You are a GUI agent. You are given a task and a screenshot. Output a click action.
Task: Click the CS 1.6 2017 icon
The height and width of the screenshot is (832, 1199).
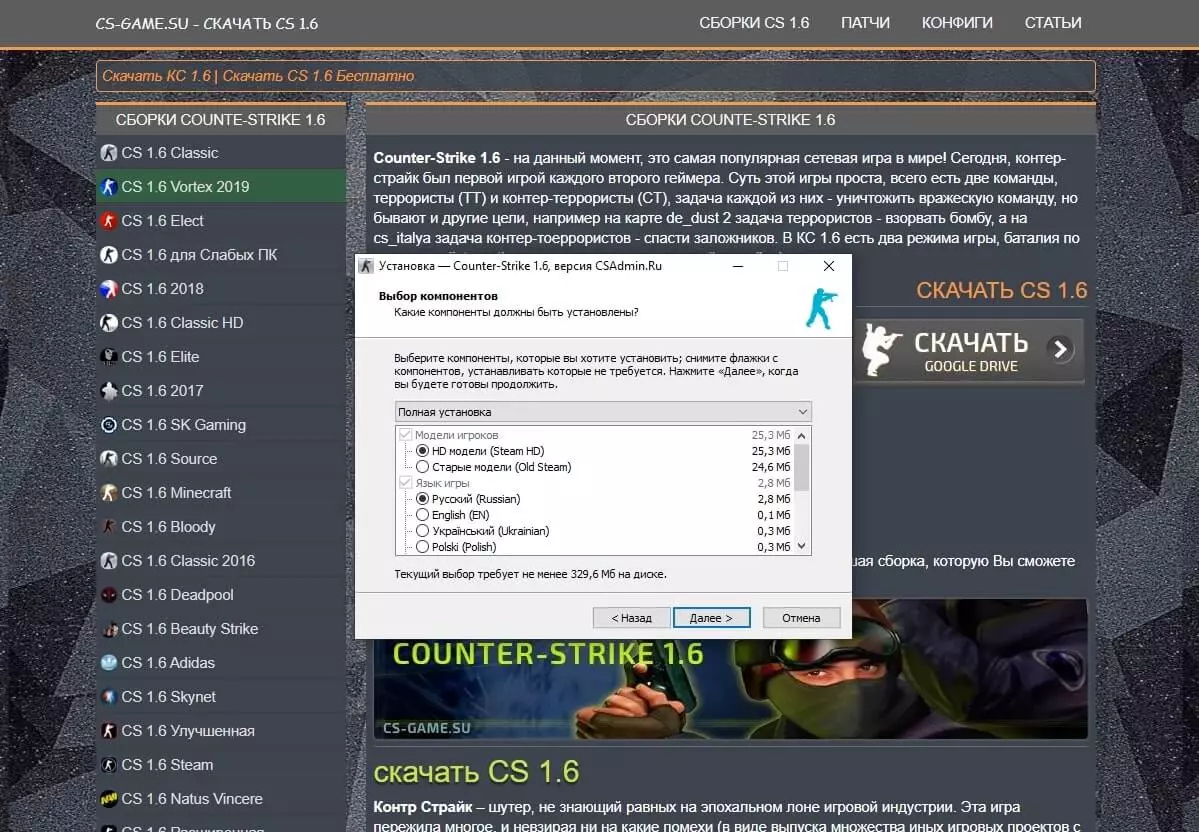tap(109, 391)
